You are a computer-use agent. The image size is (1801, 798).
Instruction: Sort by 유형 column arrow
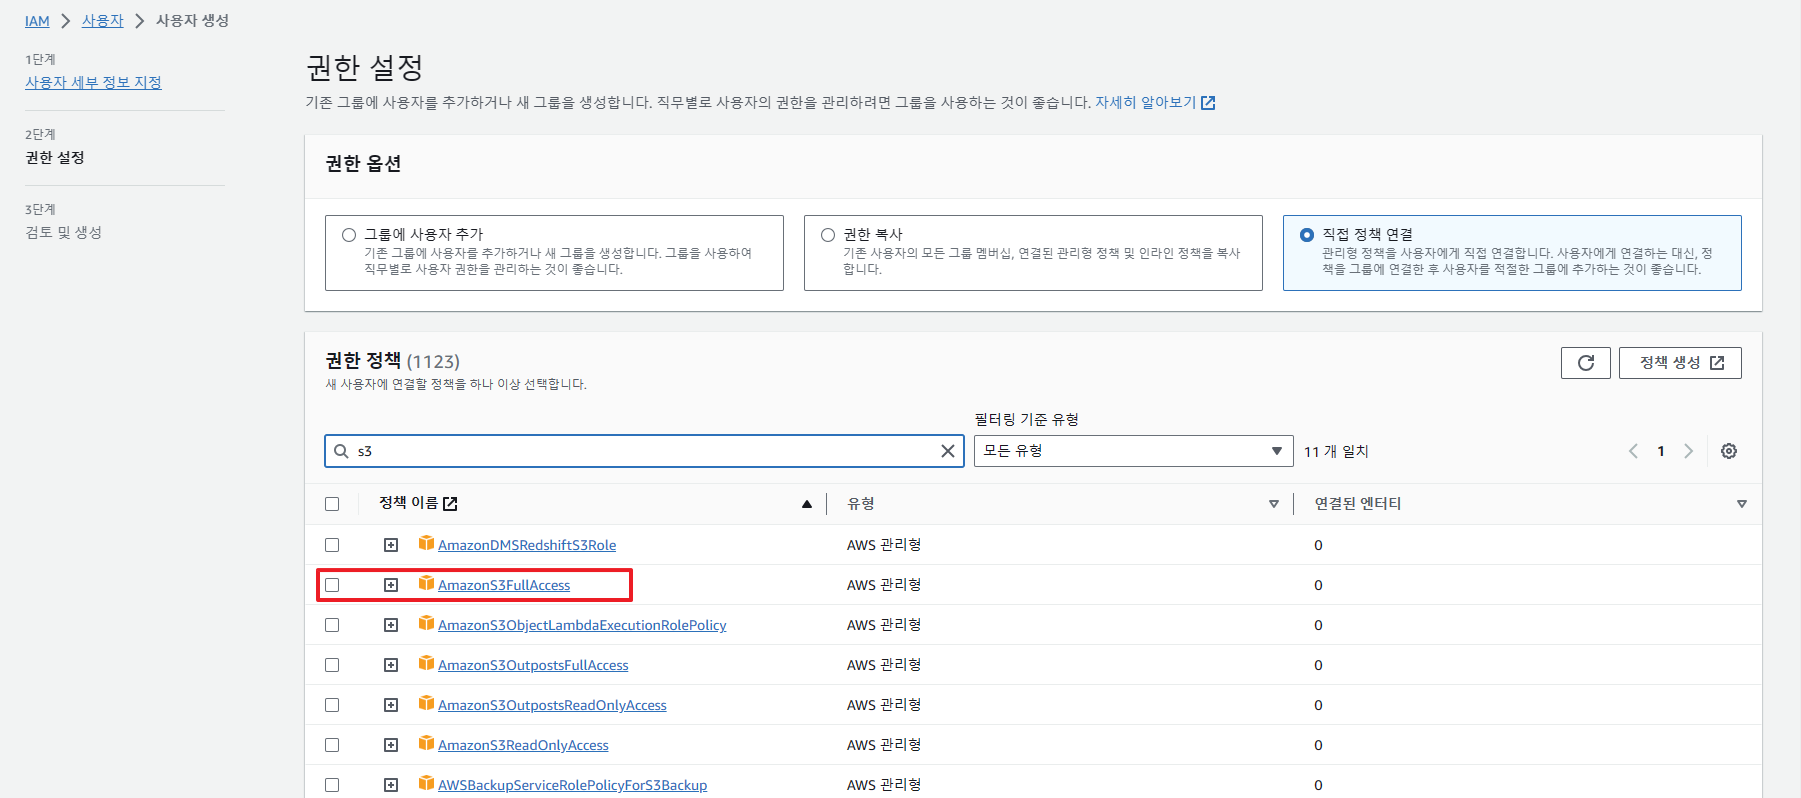[1274, 504]
